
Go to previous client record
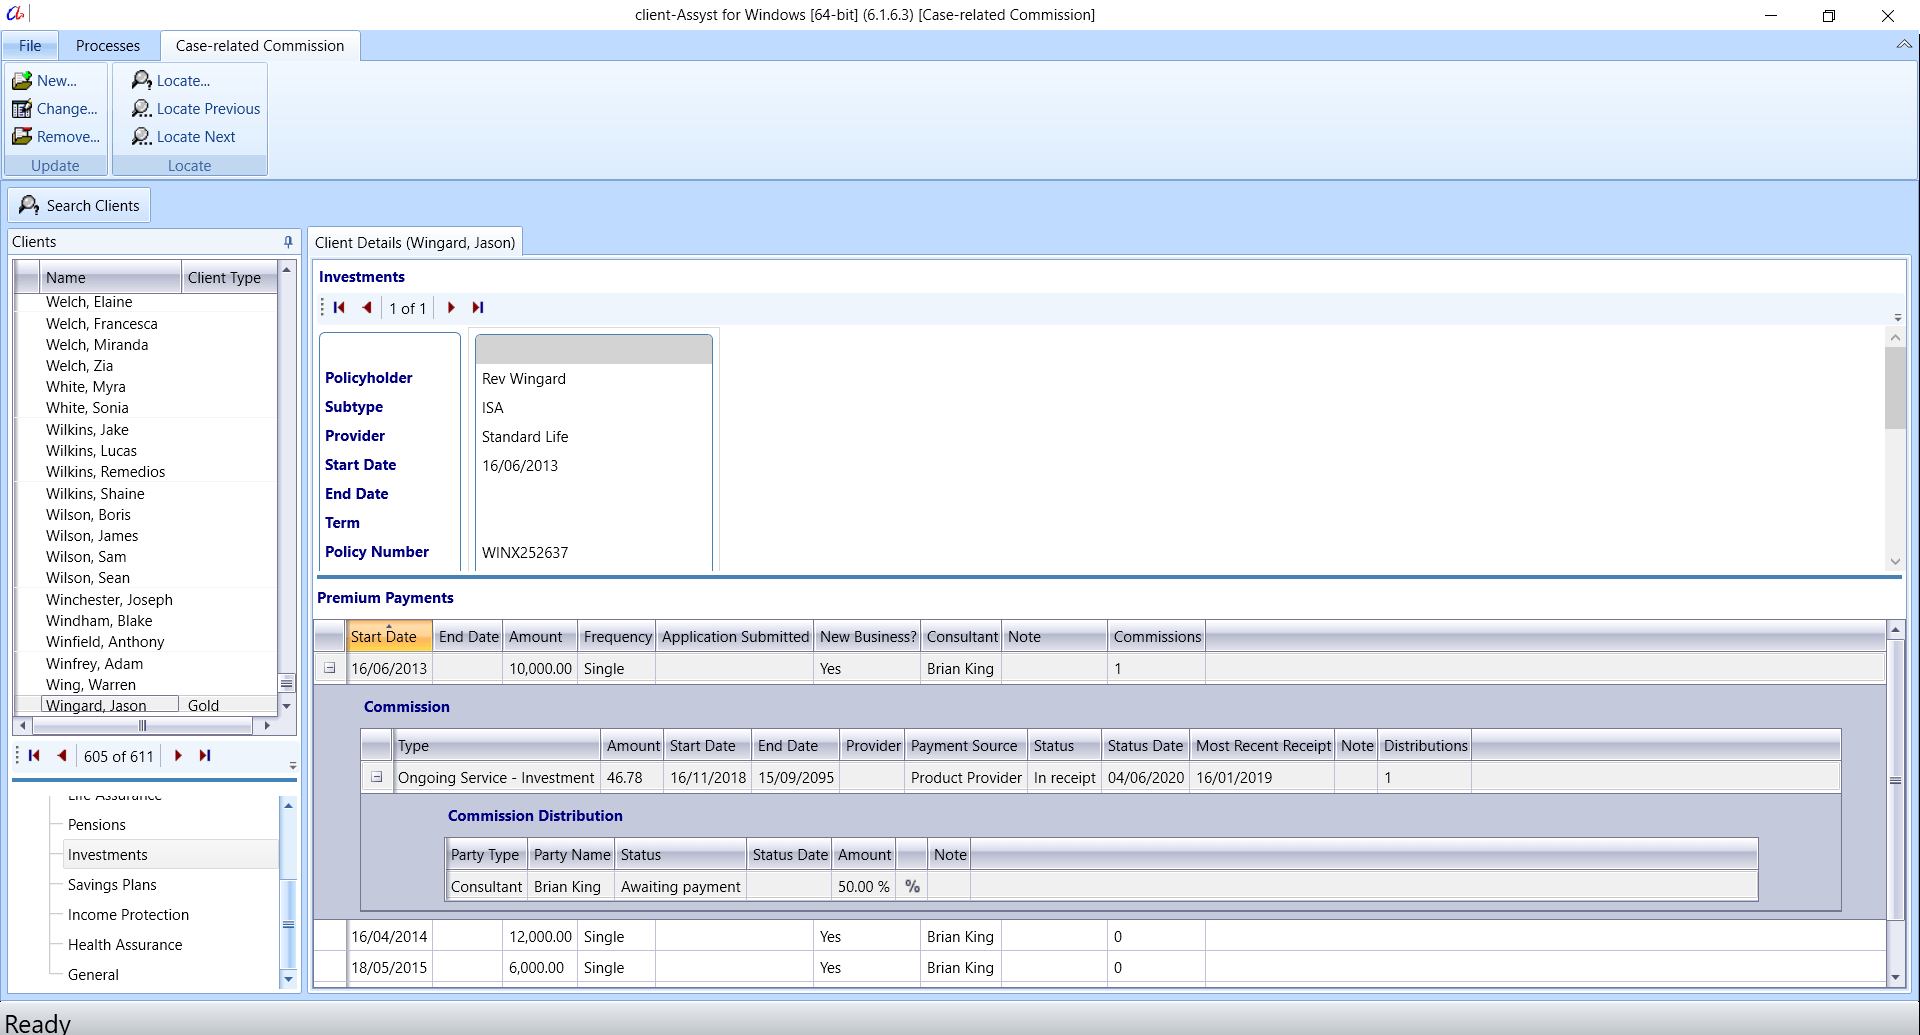62,756
